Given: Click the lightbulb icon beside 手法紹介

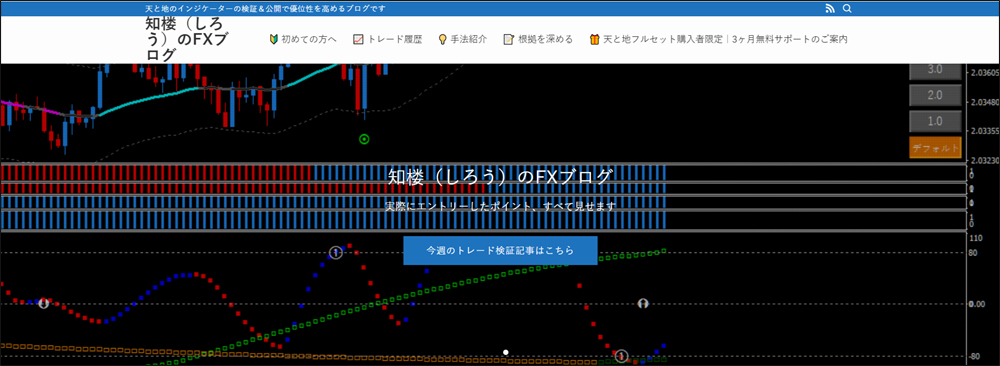Looking at the screenshot, I should pos(443,39).
